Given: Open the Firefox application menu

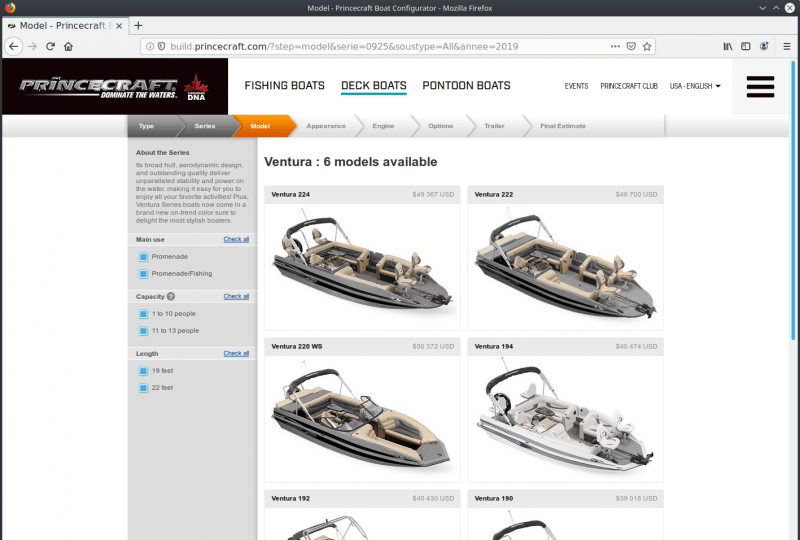Looking at the screenshot, I should [787, 46].
